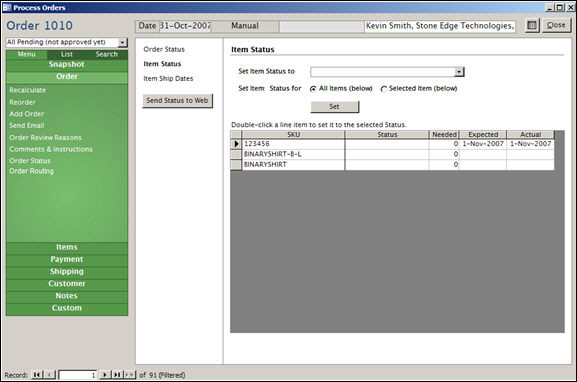Expand the Custom section
This screenshot has height=382, width=577.
tap(67, 308)
